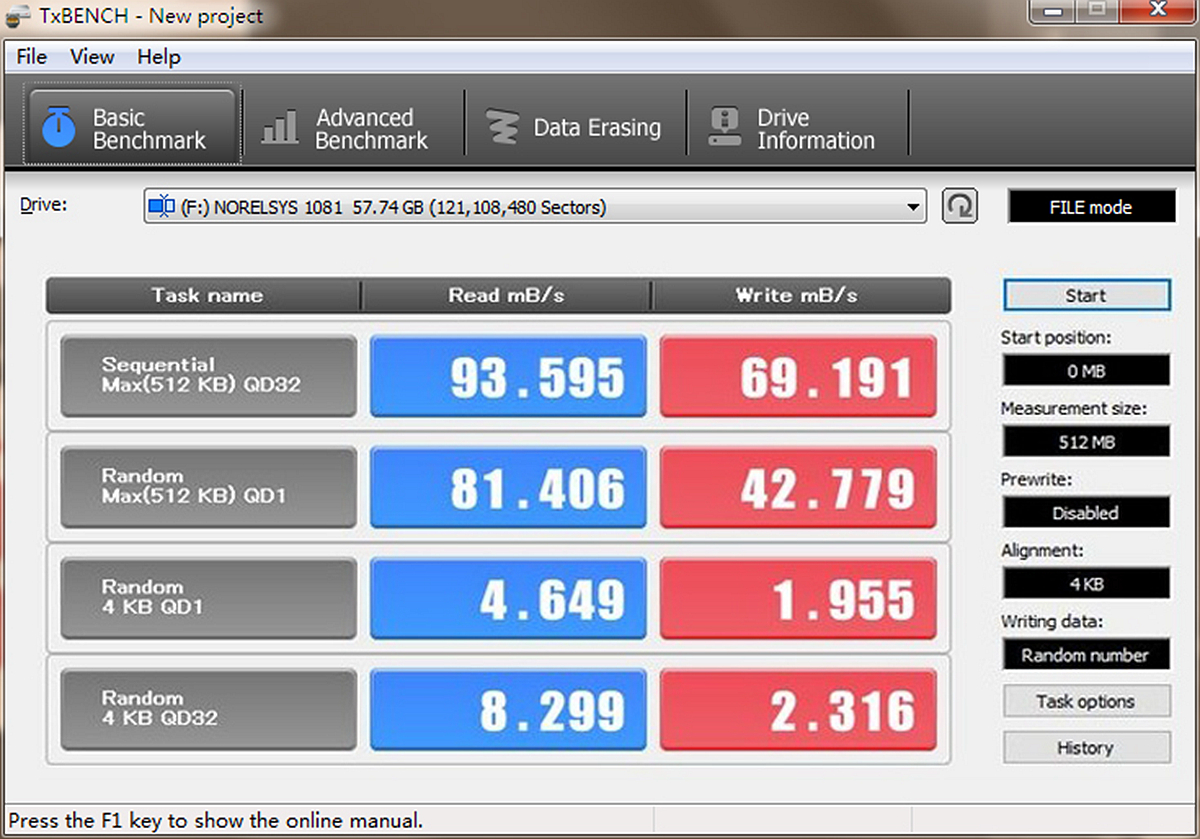This screenshot has height=839, width=1200.
Task: Open Task options
Action: (1086, 701)
